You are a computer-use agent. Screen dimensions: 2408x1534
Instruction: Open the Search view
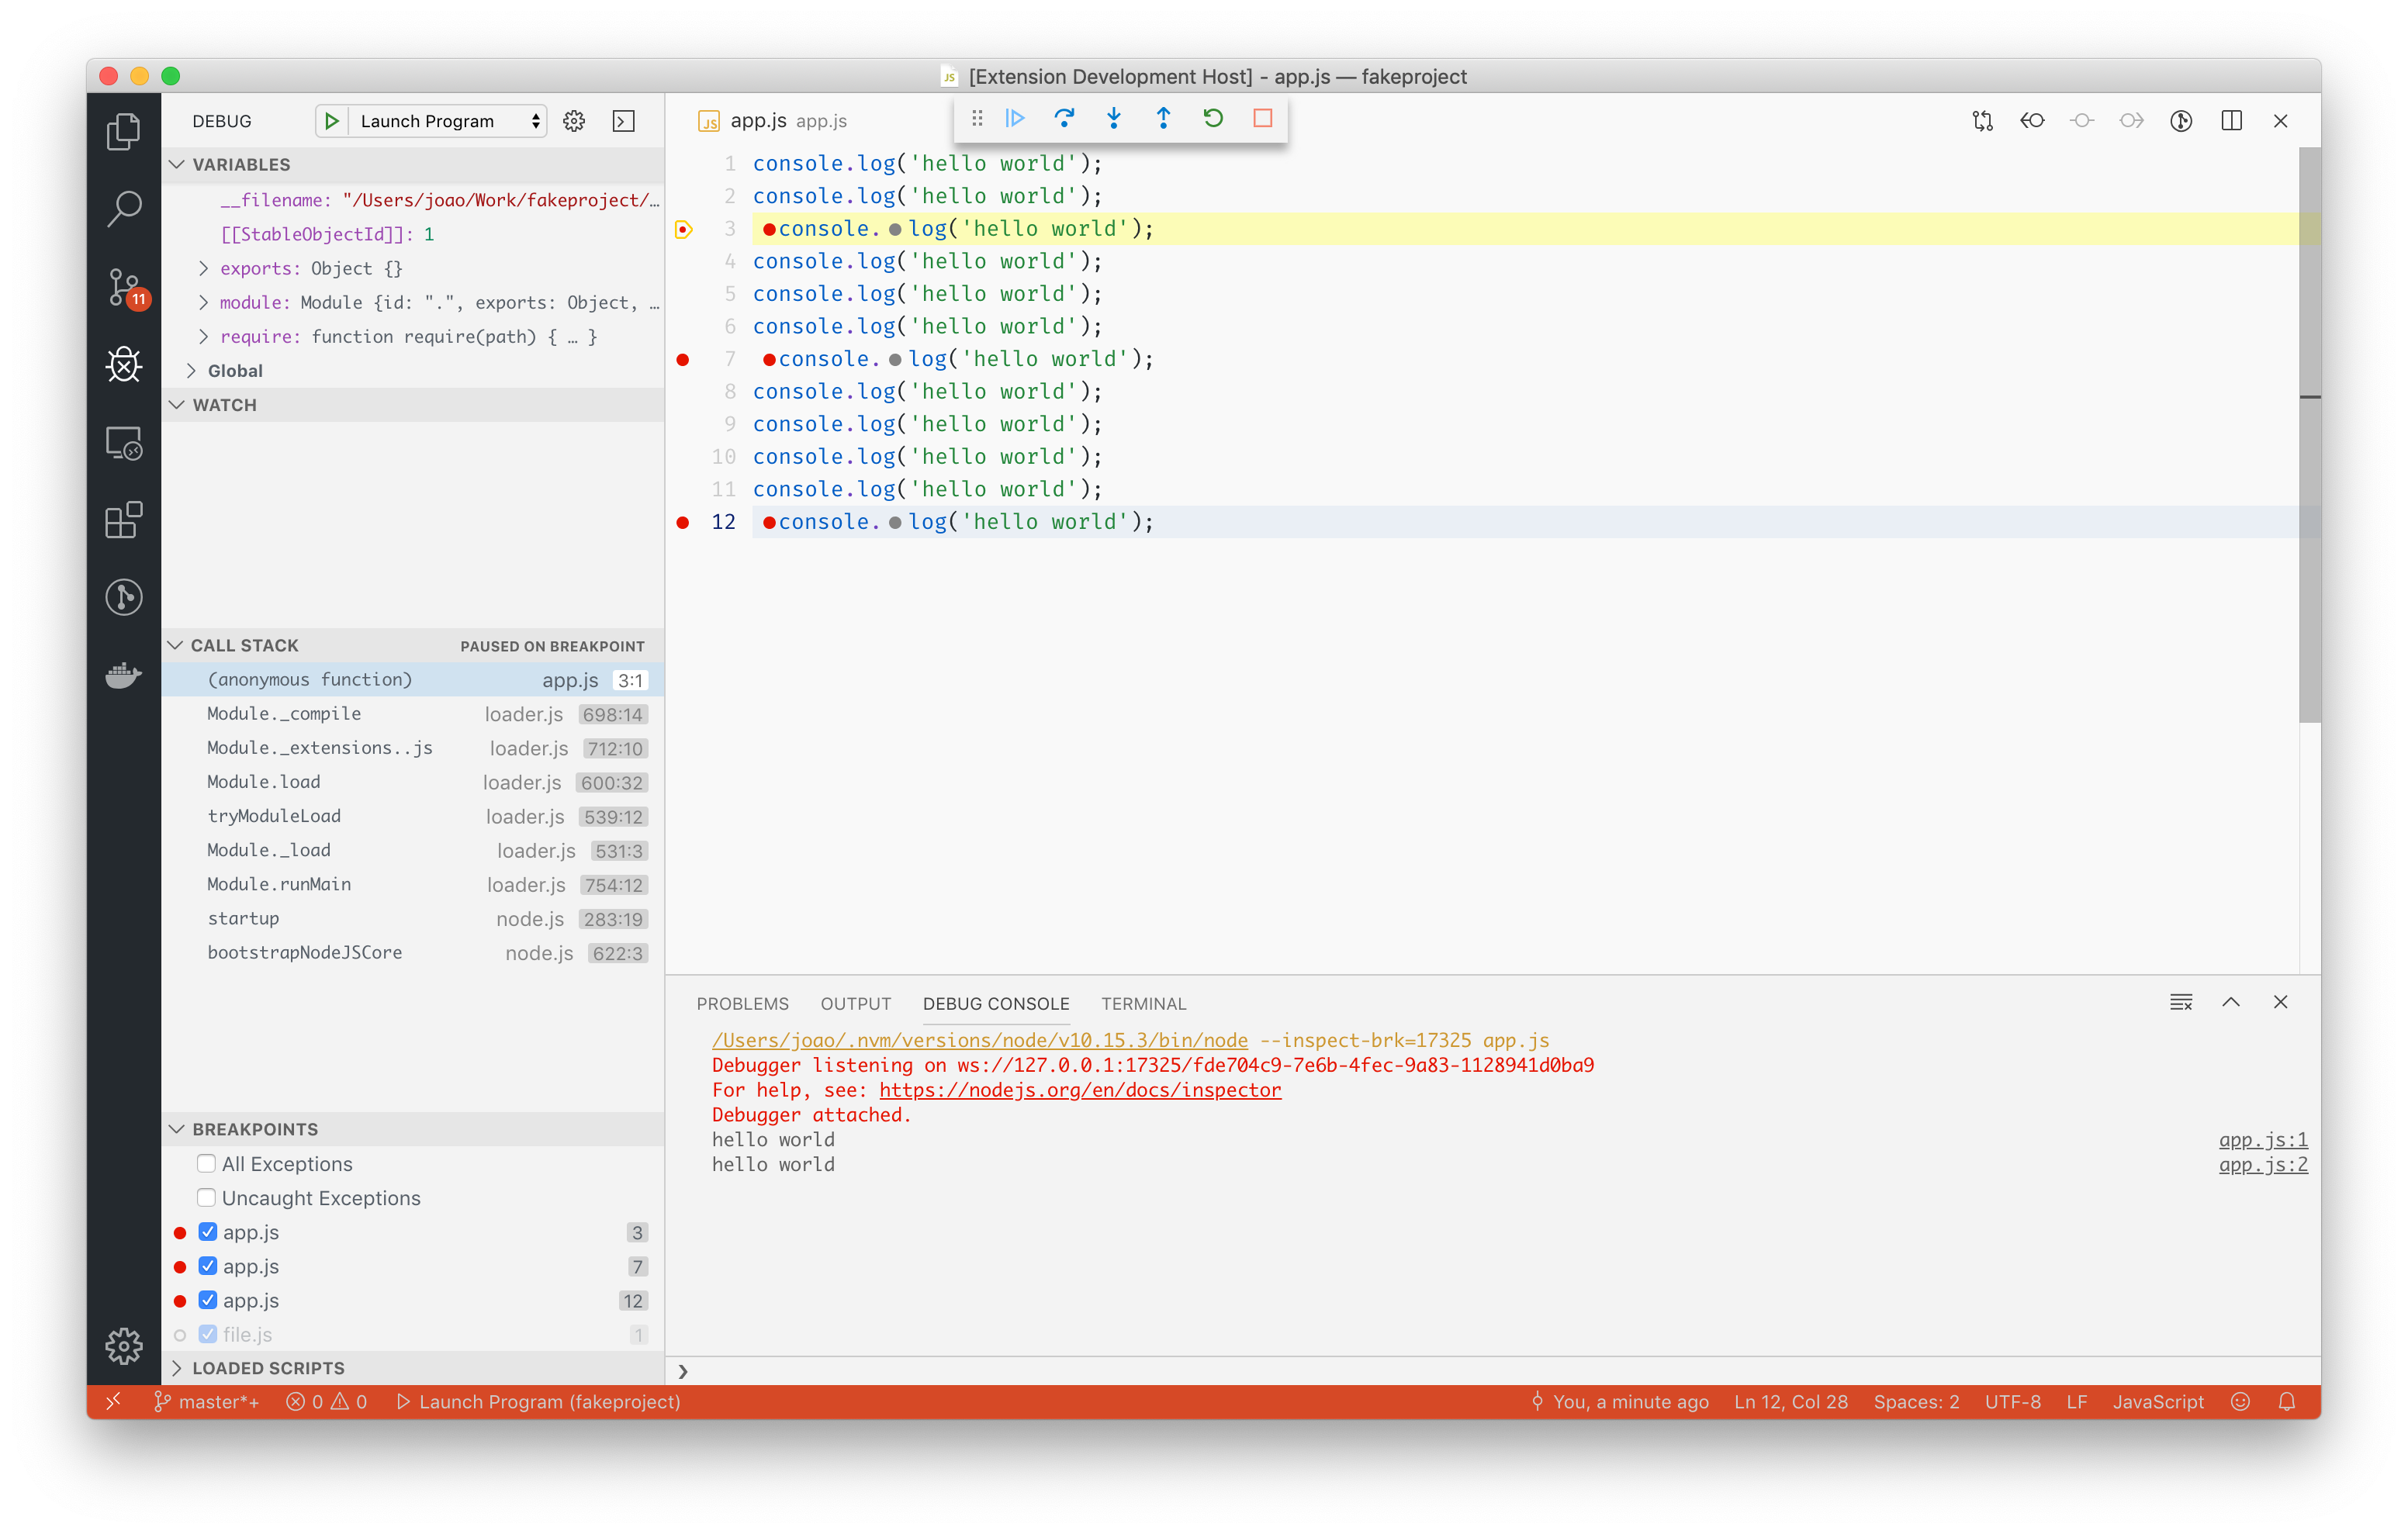tap(124, 208)
